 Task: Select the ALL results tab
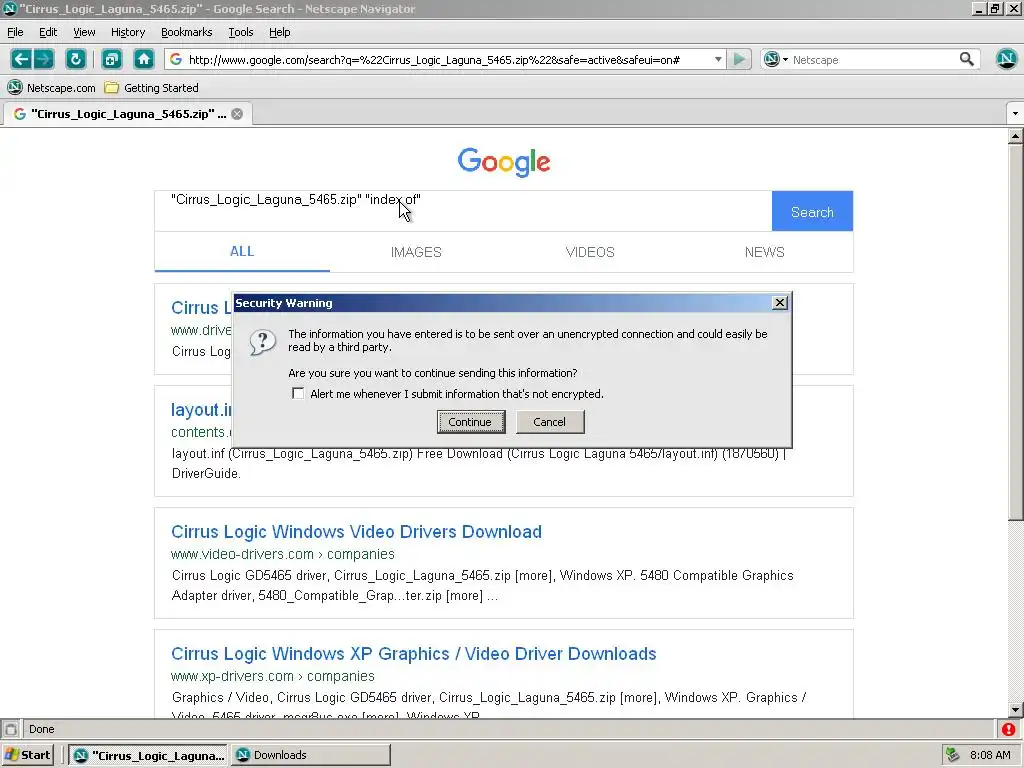[x=242, y=252]
